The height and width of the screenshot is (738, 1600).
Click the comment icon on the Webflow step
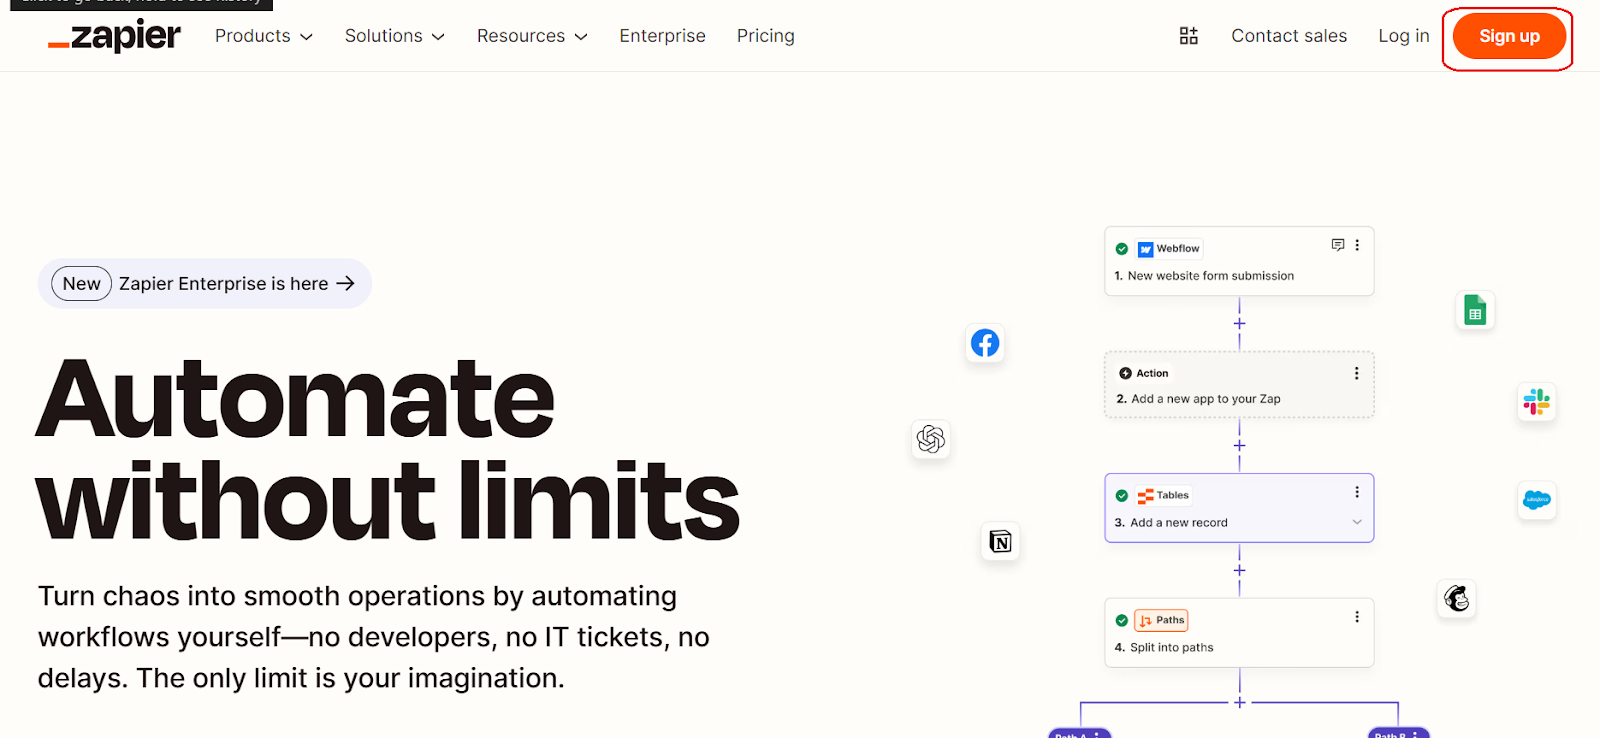point(1338,245)
